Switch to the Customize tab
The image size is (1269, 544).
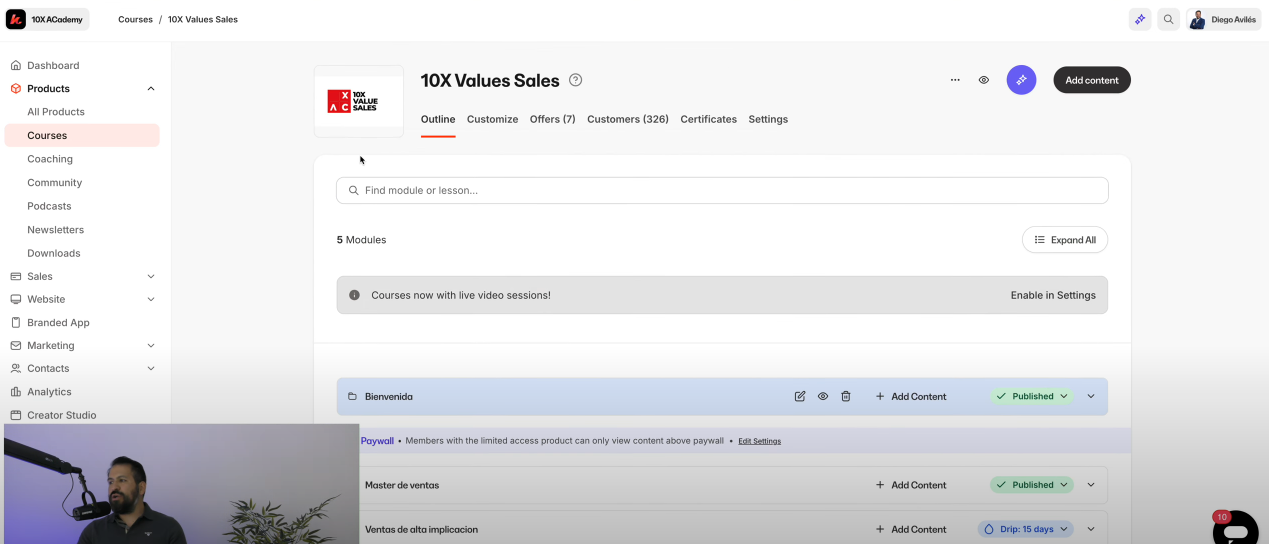click(x=492, y=119)
